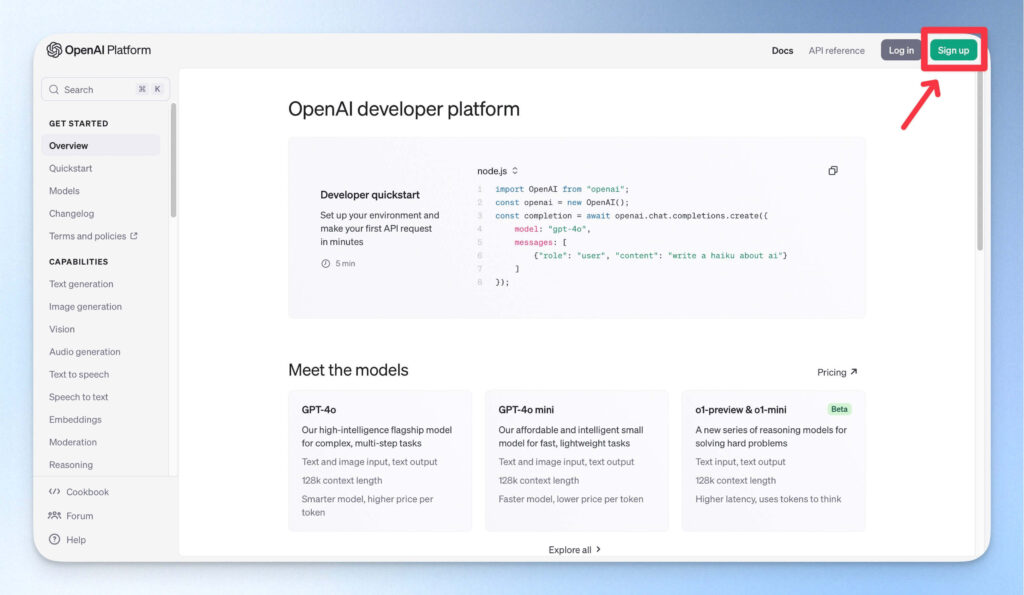The width and height of the screenshot is (1024, 595).
Task: Open Reasoning in the sidebar
Action: 71,465
